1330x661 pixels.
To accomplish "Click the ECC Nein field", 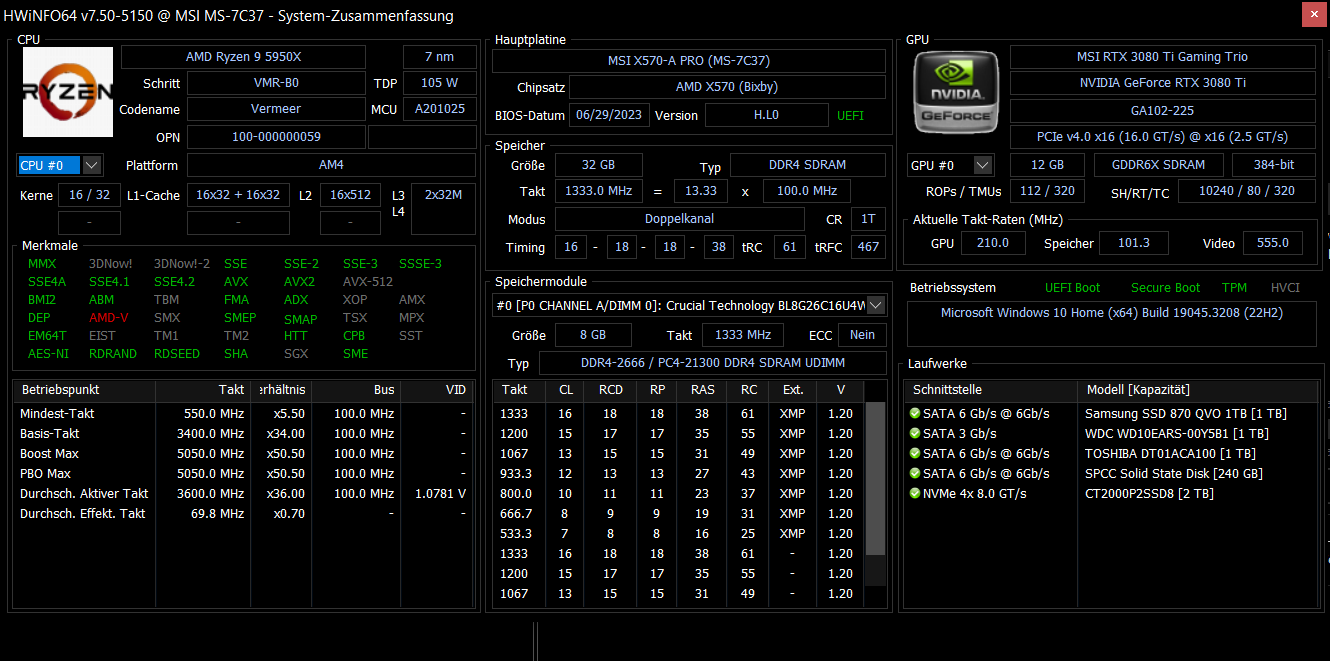I will (862, 335).
